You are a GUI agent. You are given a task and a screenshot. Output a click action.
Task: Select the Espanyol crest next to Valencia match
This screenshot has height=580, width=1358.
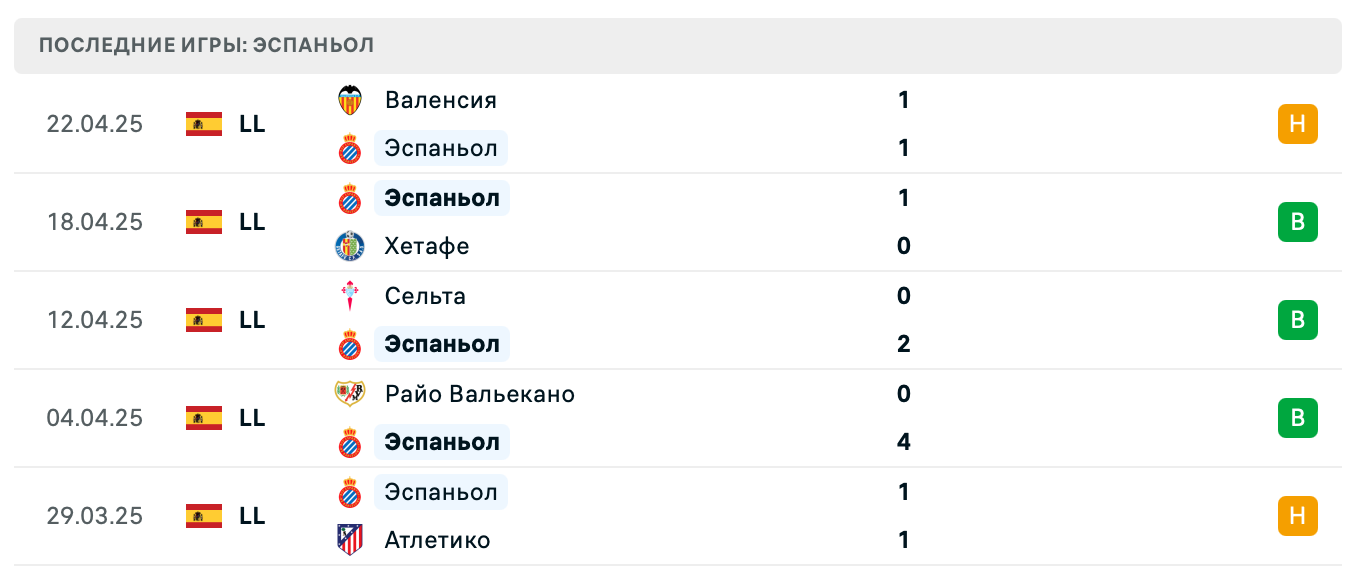[352, 147]
